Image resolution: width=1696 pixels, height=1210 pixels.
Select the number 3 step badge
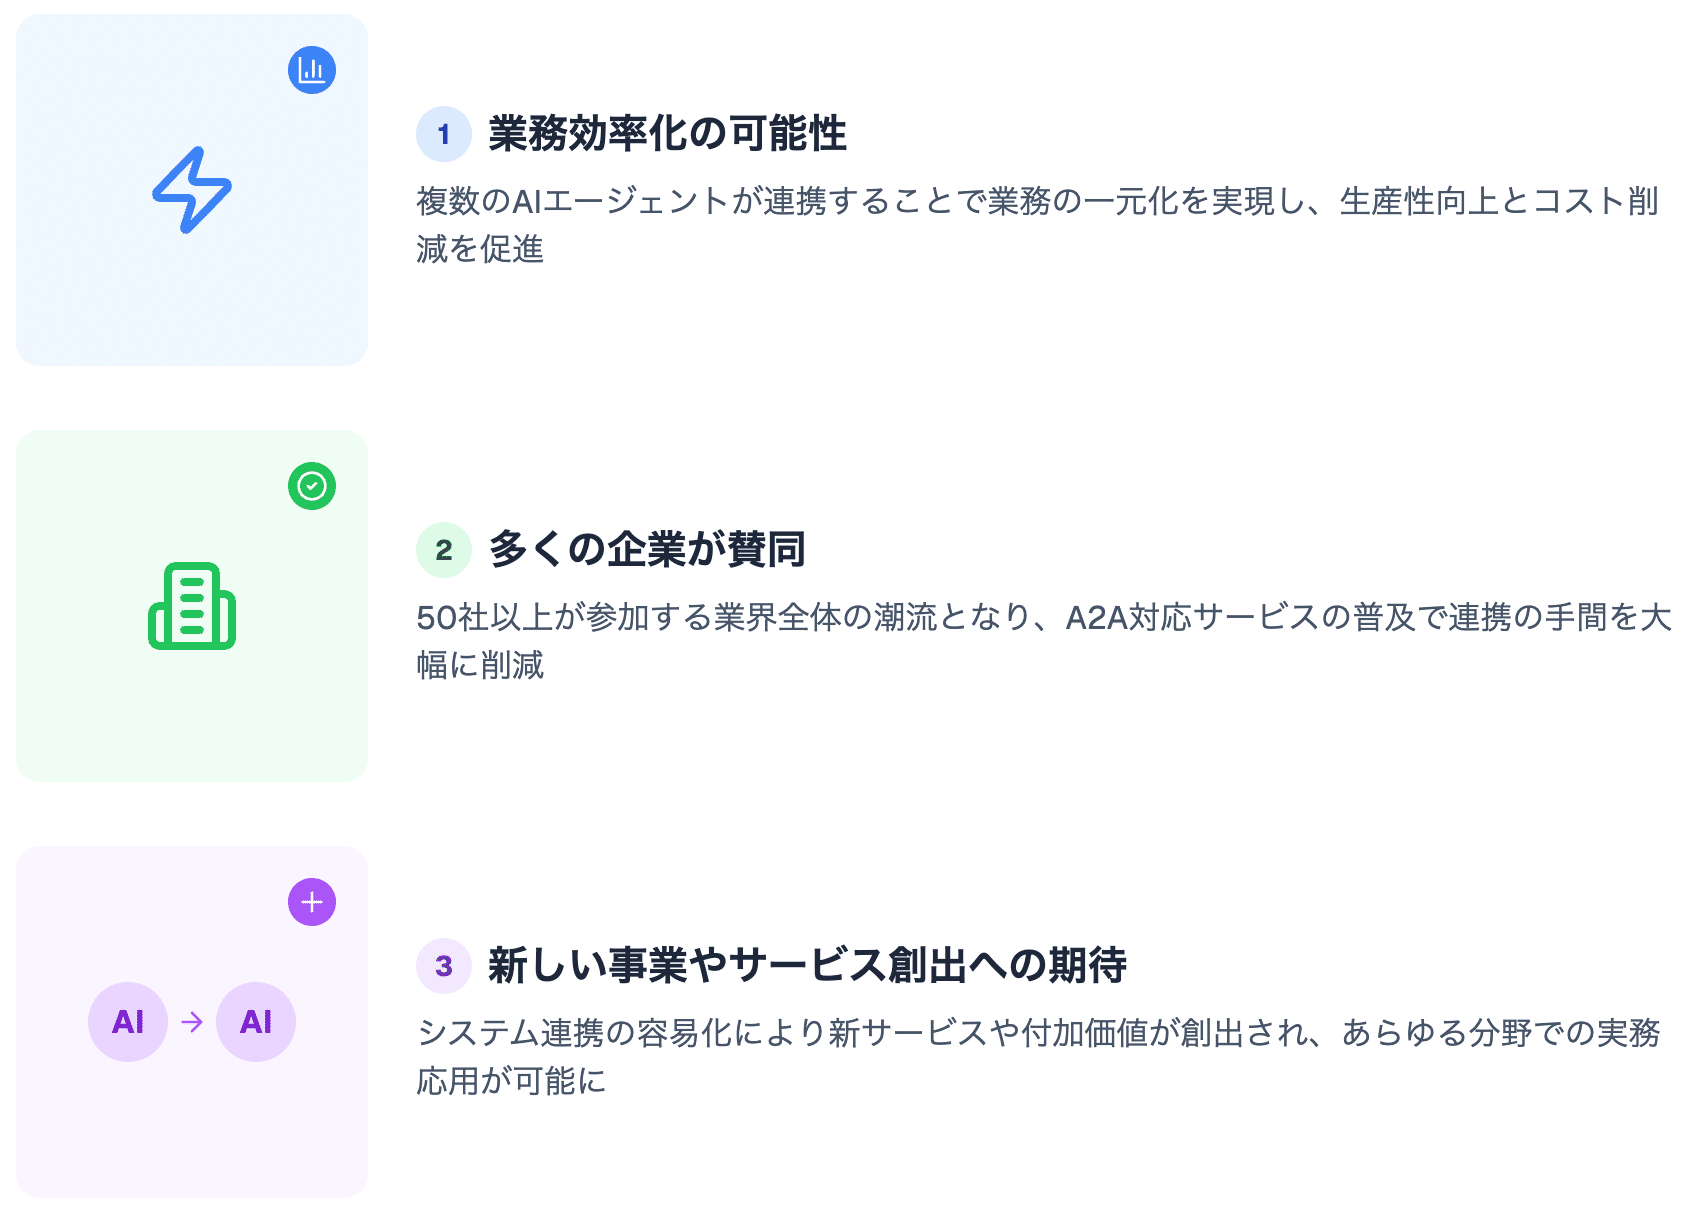coord(444,966)
